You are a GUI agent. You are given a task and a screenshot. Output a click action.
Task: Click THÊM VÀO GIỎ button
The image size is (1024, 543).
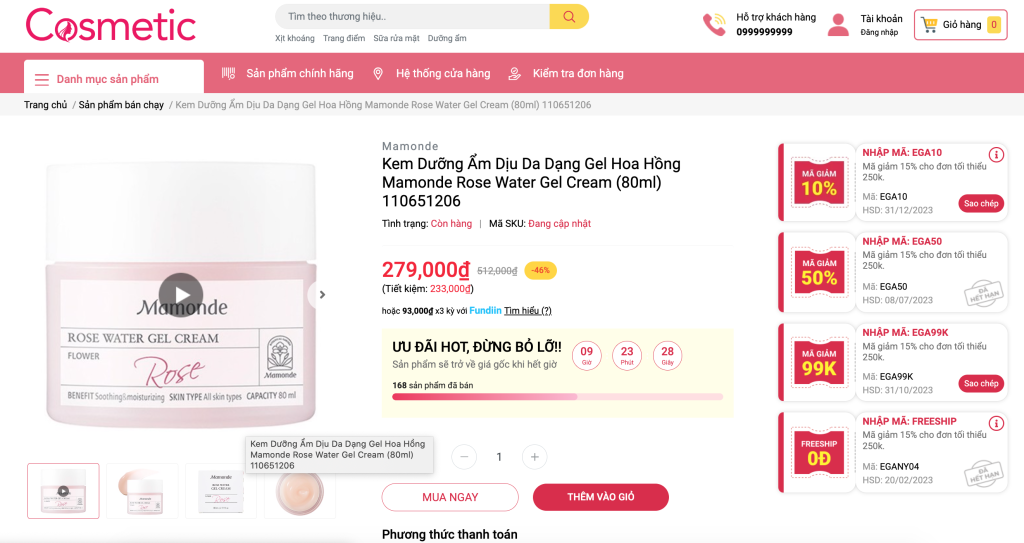pos(600,497)
